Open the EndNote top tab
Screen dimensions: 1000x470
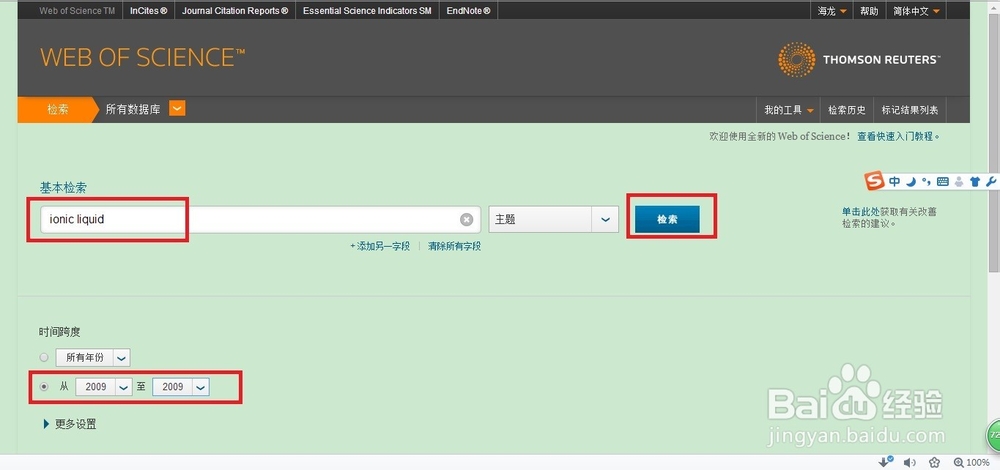pyautogui.click(x=469, y=11)
